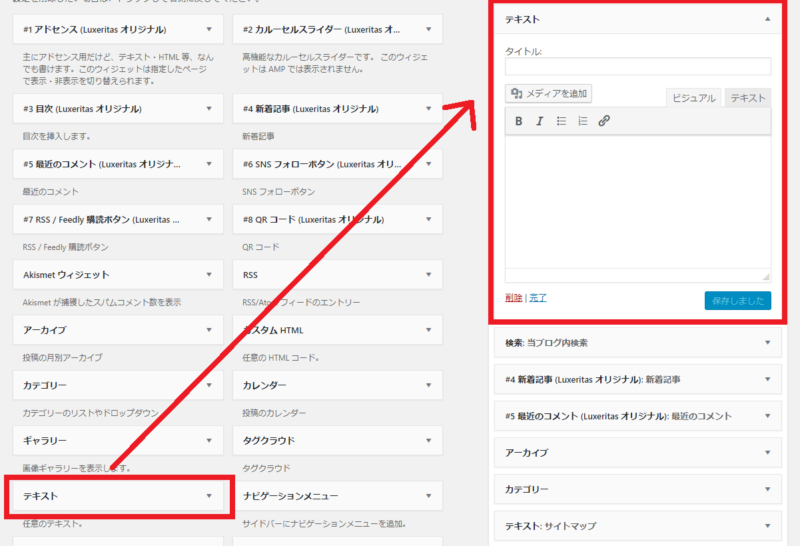Viewport: 800px width, 546px height.
Task: Expand the 検索: 当ブログ内検索 widget
Action: click(x=767, y=343)
